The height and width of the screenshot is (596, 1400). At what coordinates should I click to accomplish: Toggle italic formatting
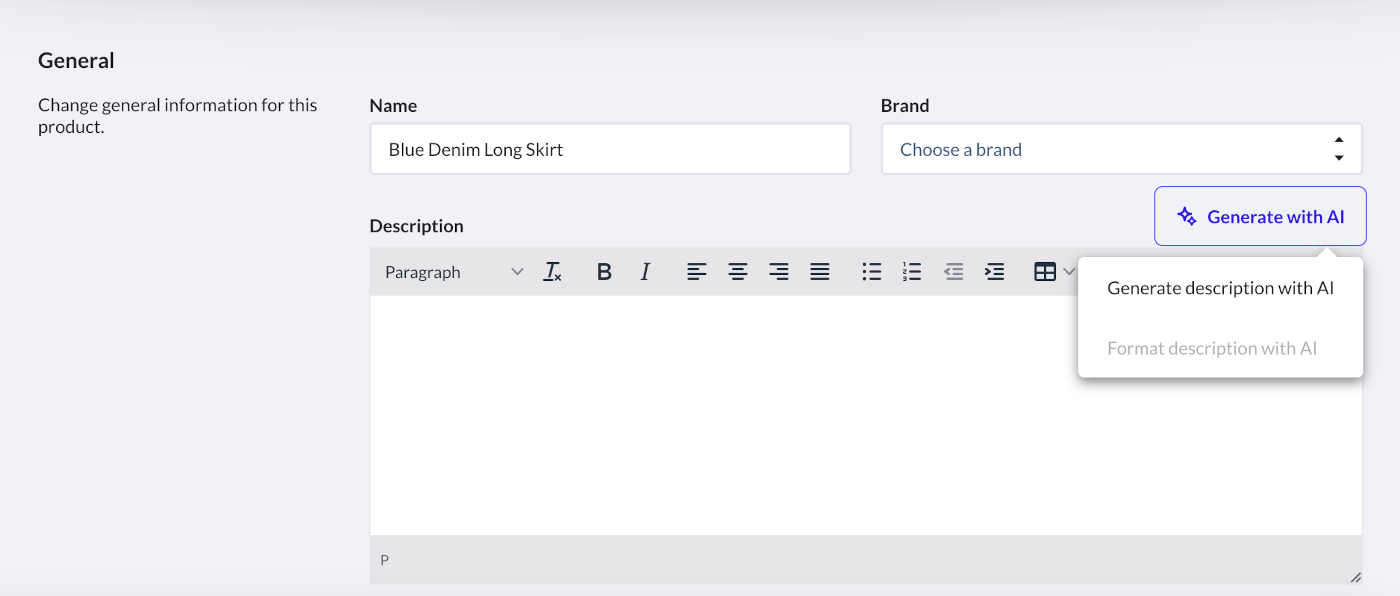645,271
